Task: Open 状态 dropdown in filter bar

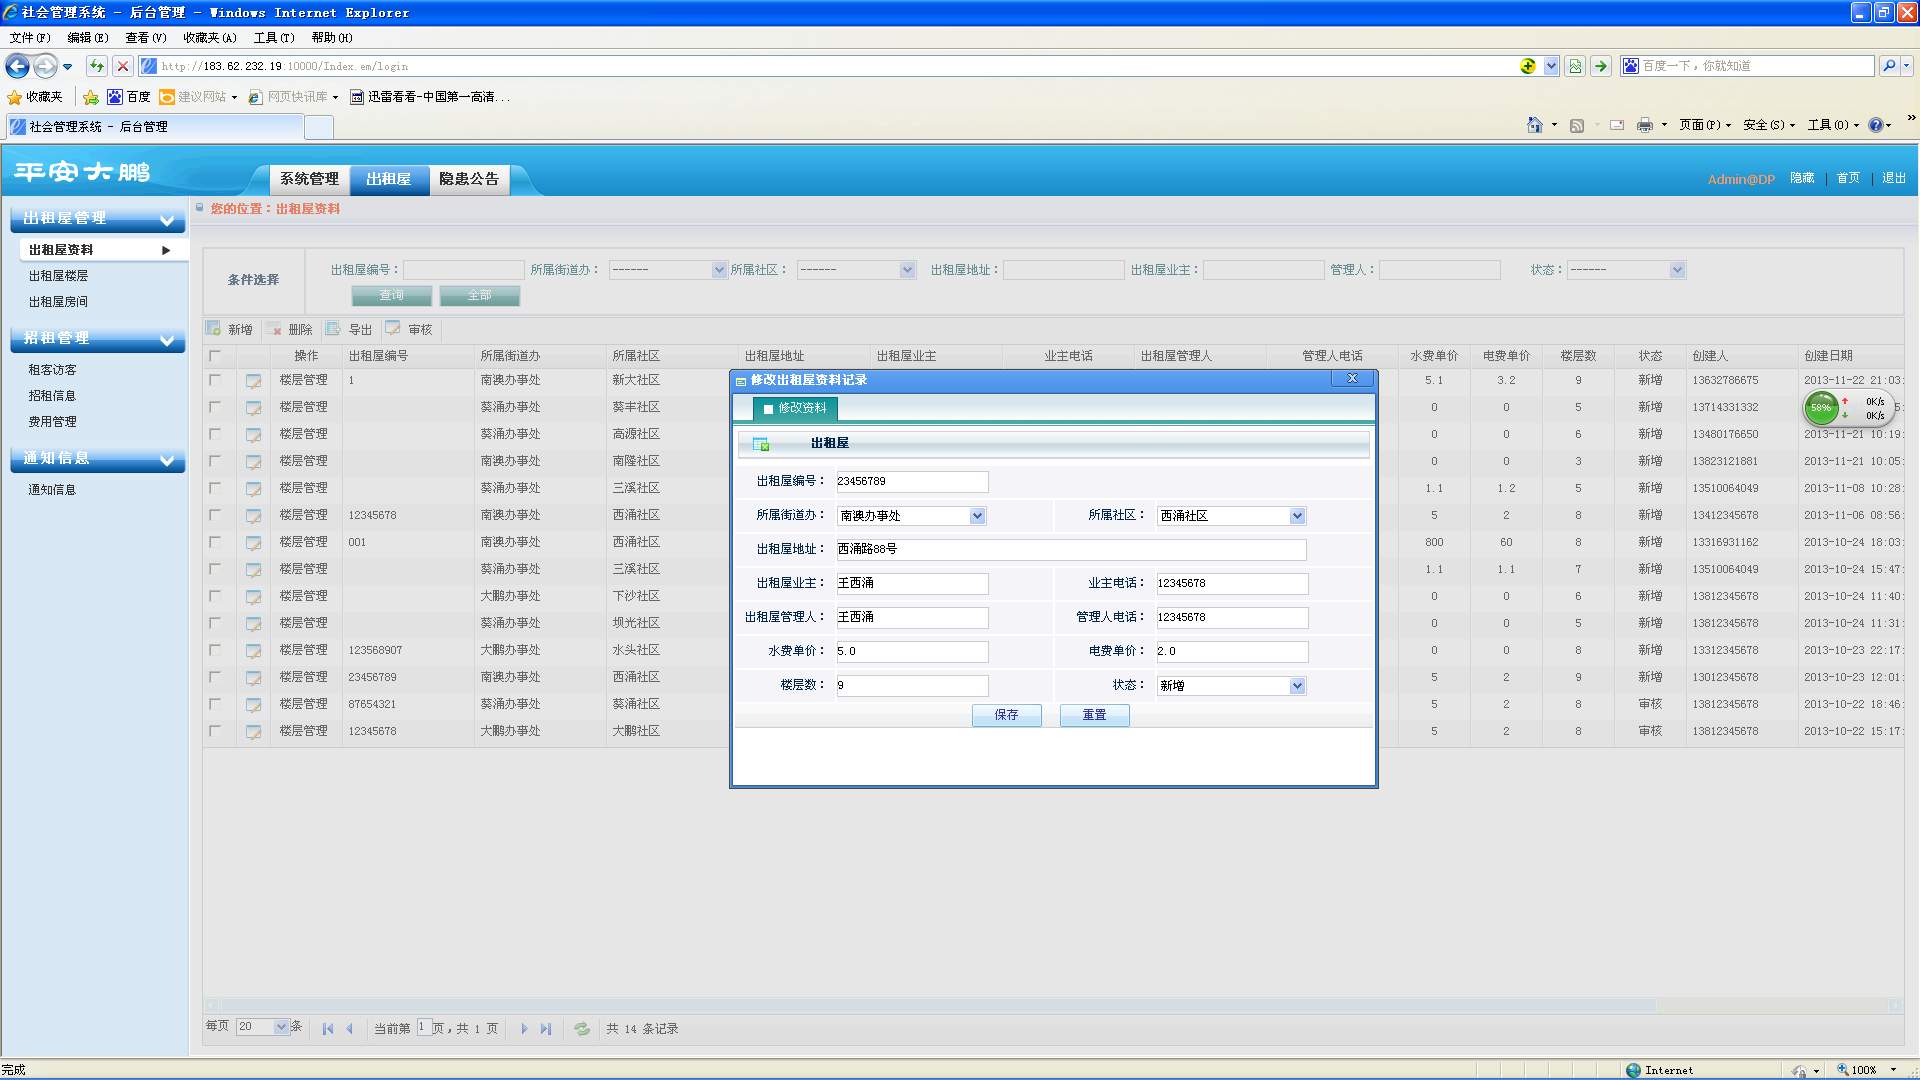Action: [1626, 270]
